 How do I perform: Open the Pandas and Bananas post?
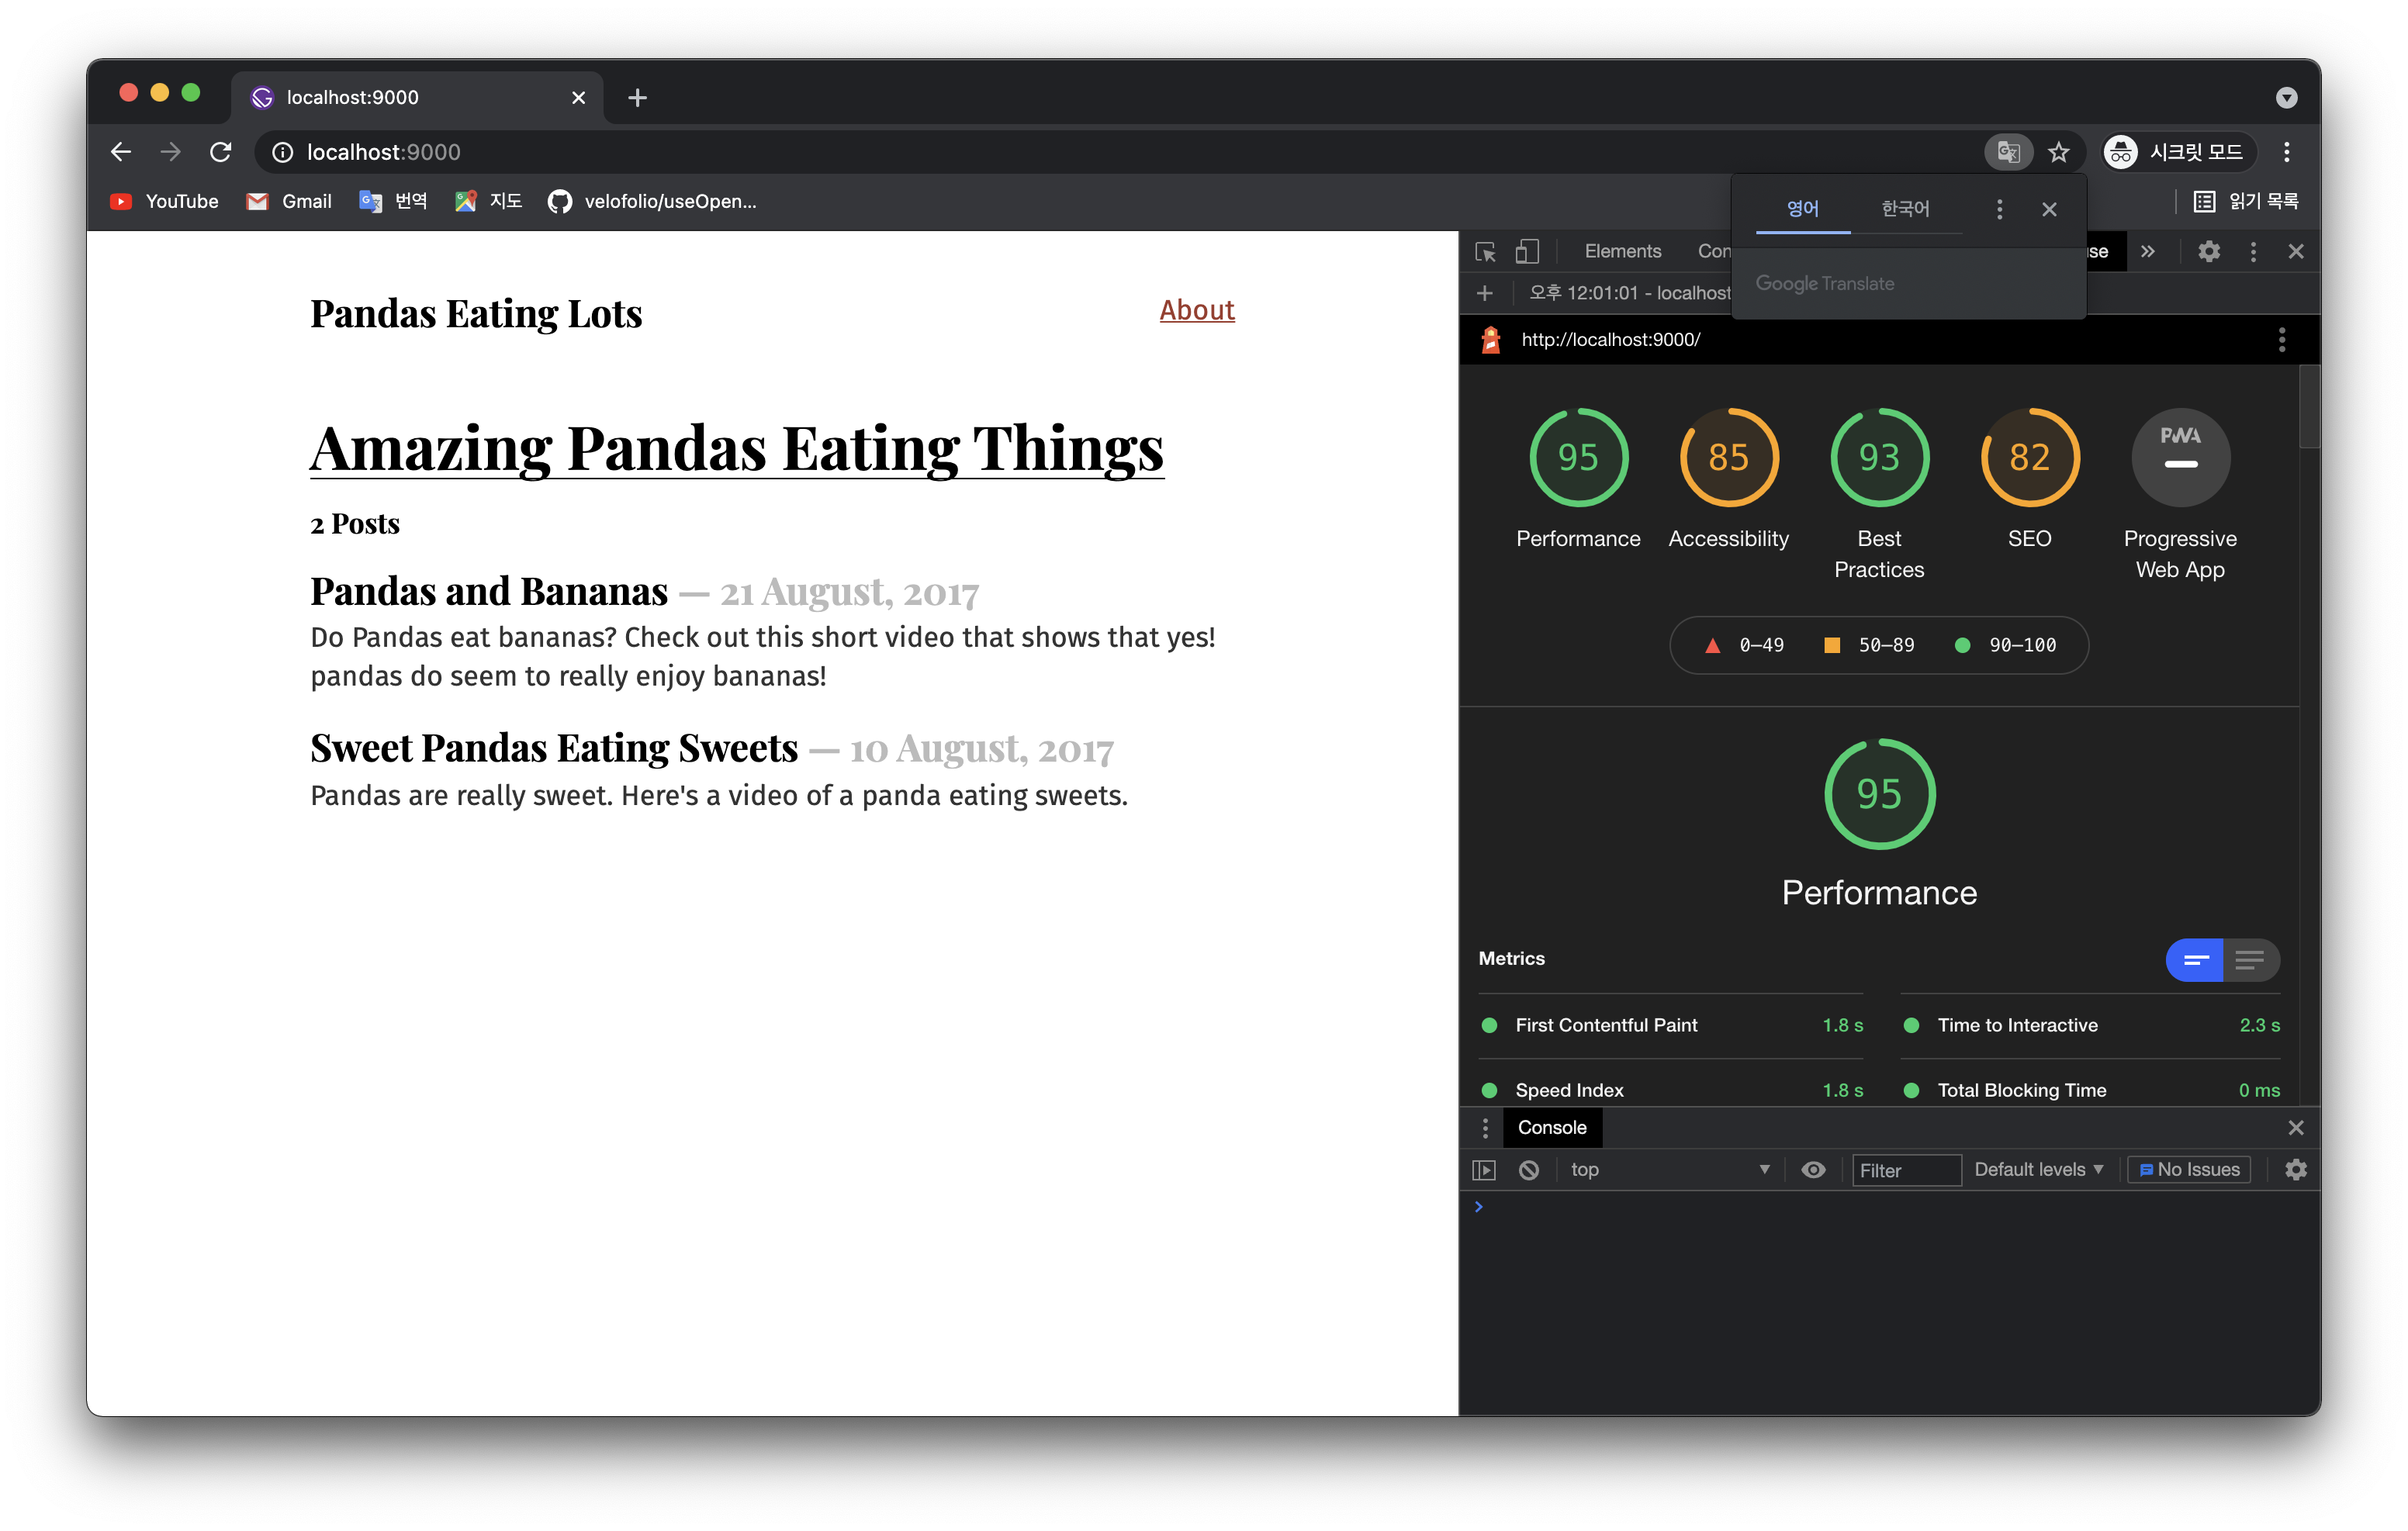(x=488, y=592)
